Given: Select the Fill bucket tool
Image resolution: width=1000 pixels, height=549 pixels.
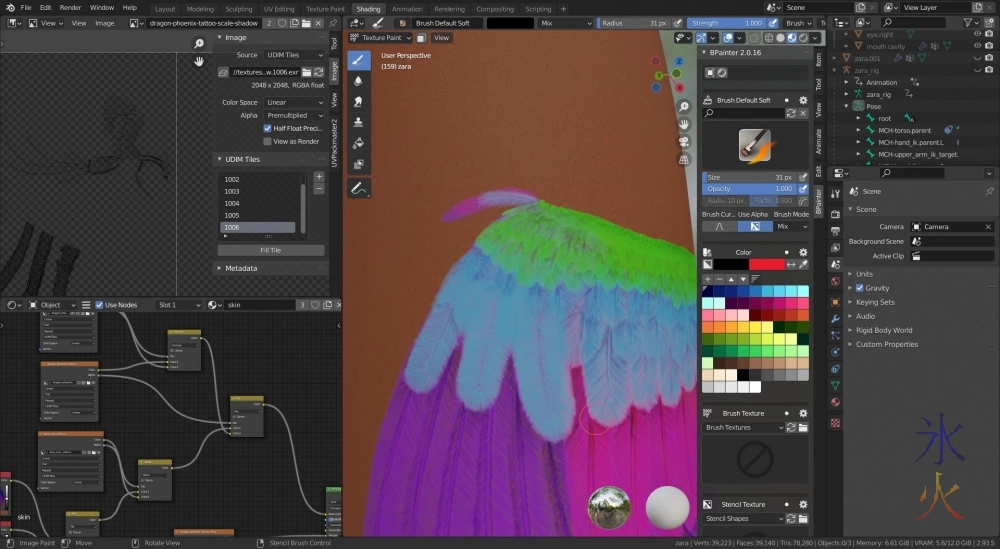Looking at the screenshot, I should 358,143.
